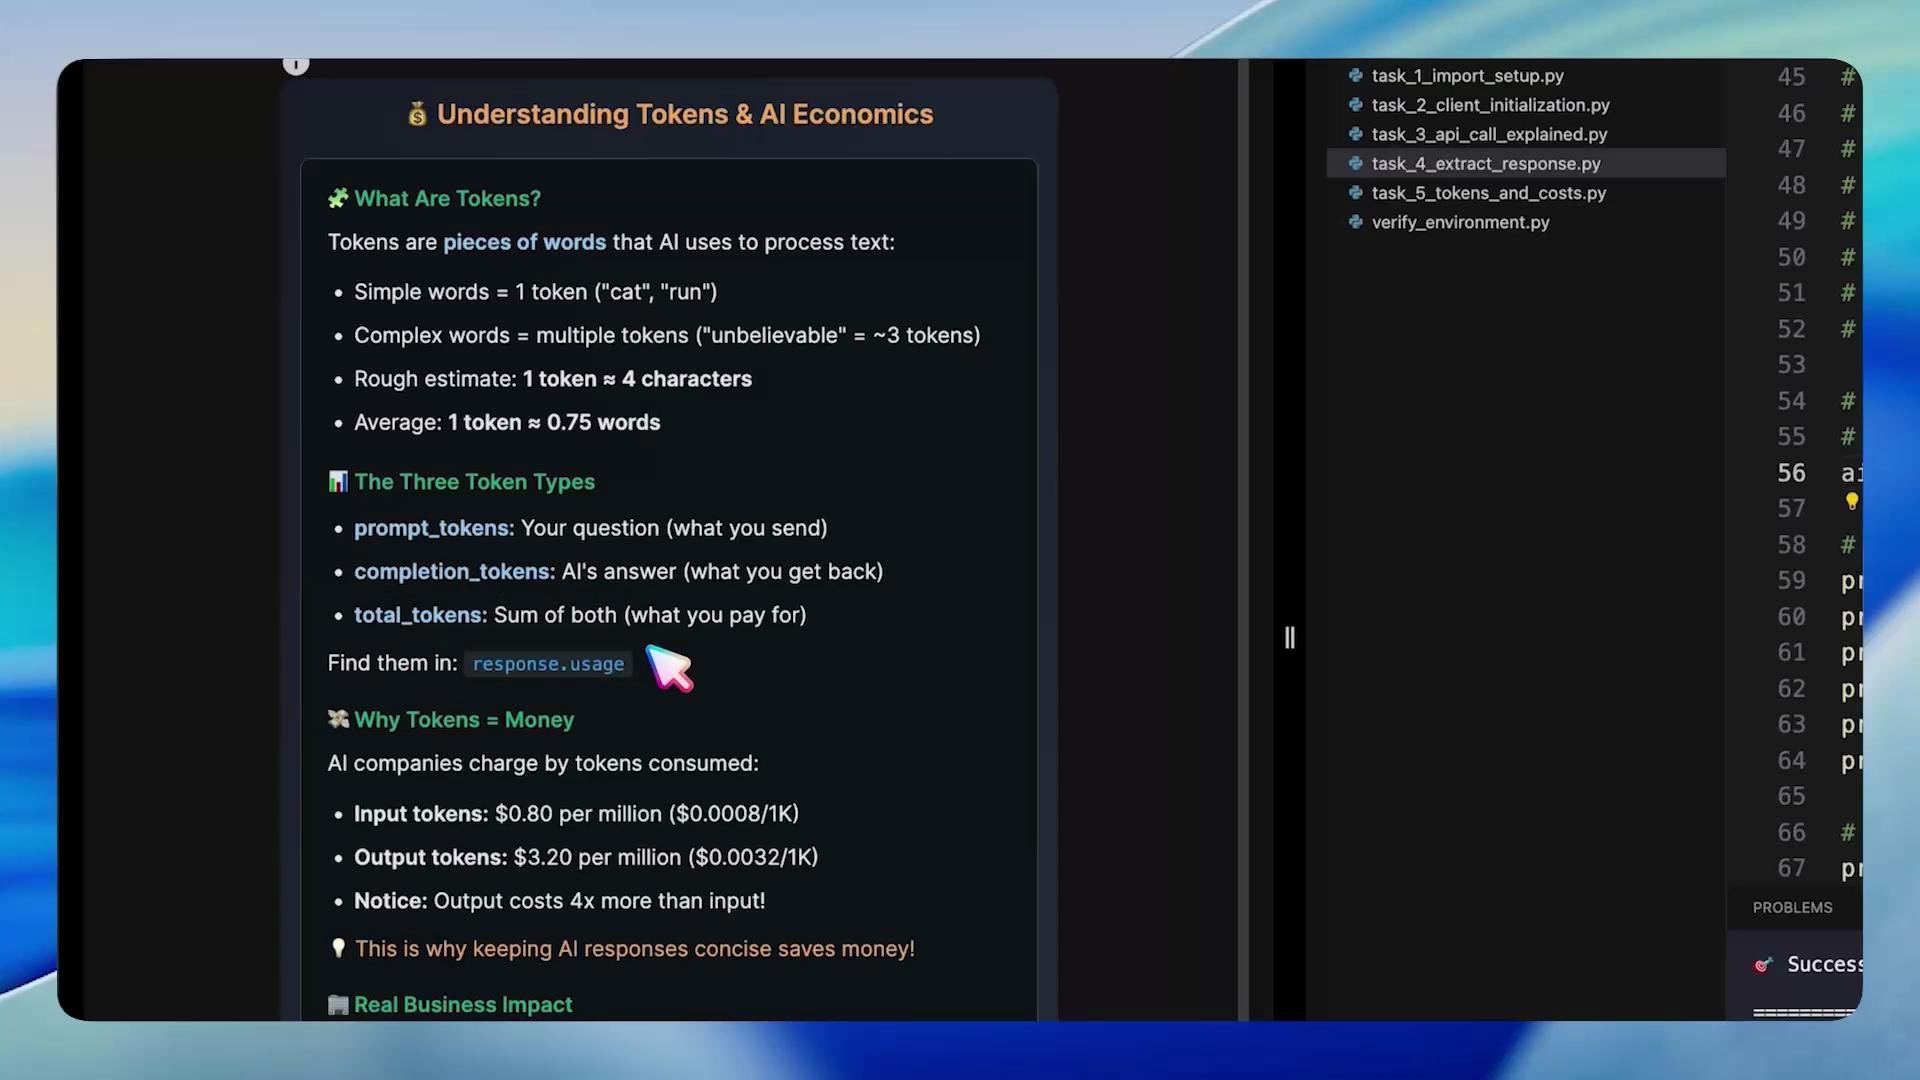Viewport: 1920px width, 1080px height.
Task: Click the 'Notice:' label about output costs
Action: coord(391,901)
